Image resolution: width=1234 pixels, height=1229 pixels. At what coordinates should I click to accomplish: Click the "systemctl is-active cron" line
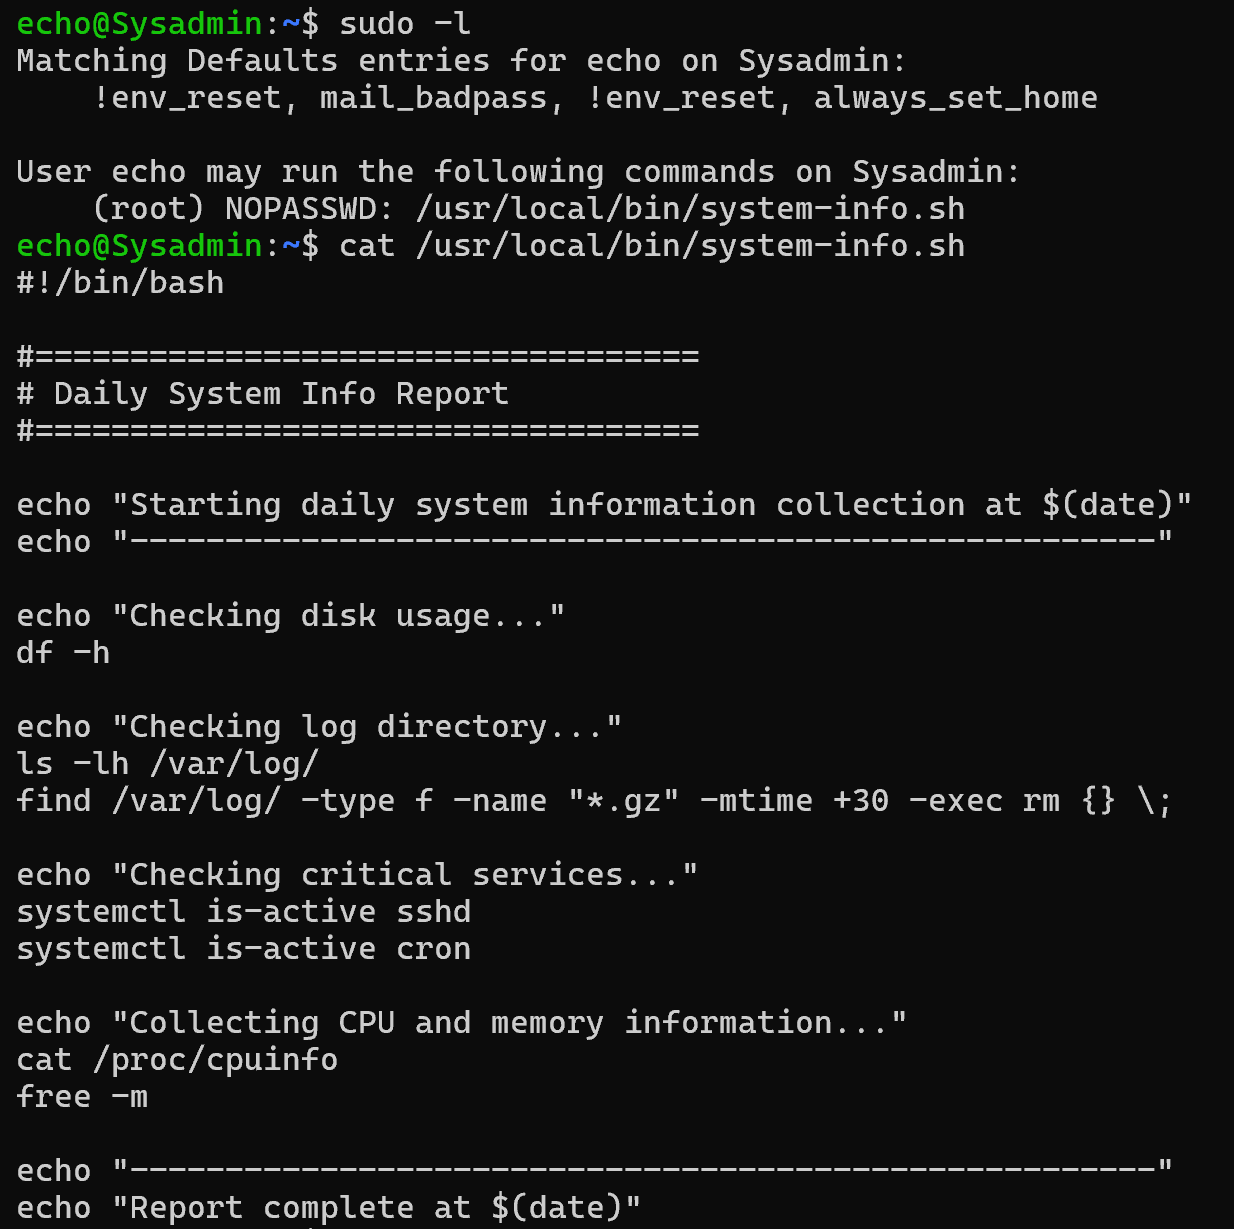[x=243, y=949]
